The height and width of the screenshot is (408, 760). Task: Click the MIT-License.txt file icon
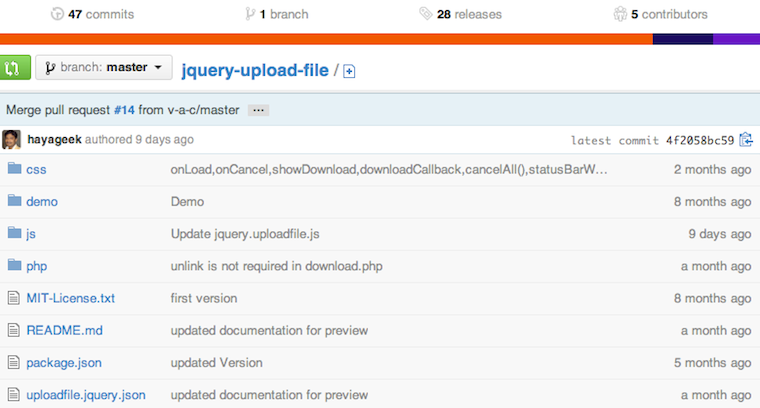14,298
